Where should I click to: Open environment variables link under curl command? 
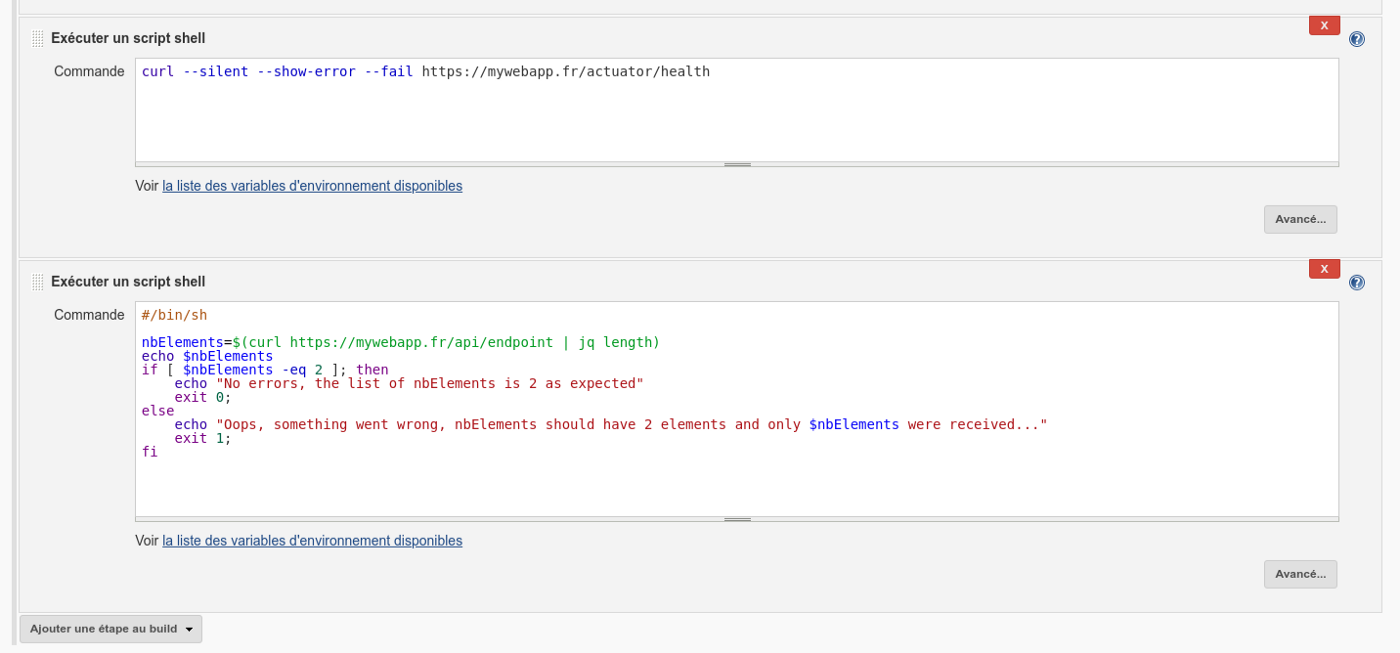tap(312, 186)
